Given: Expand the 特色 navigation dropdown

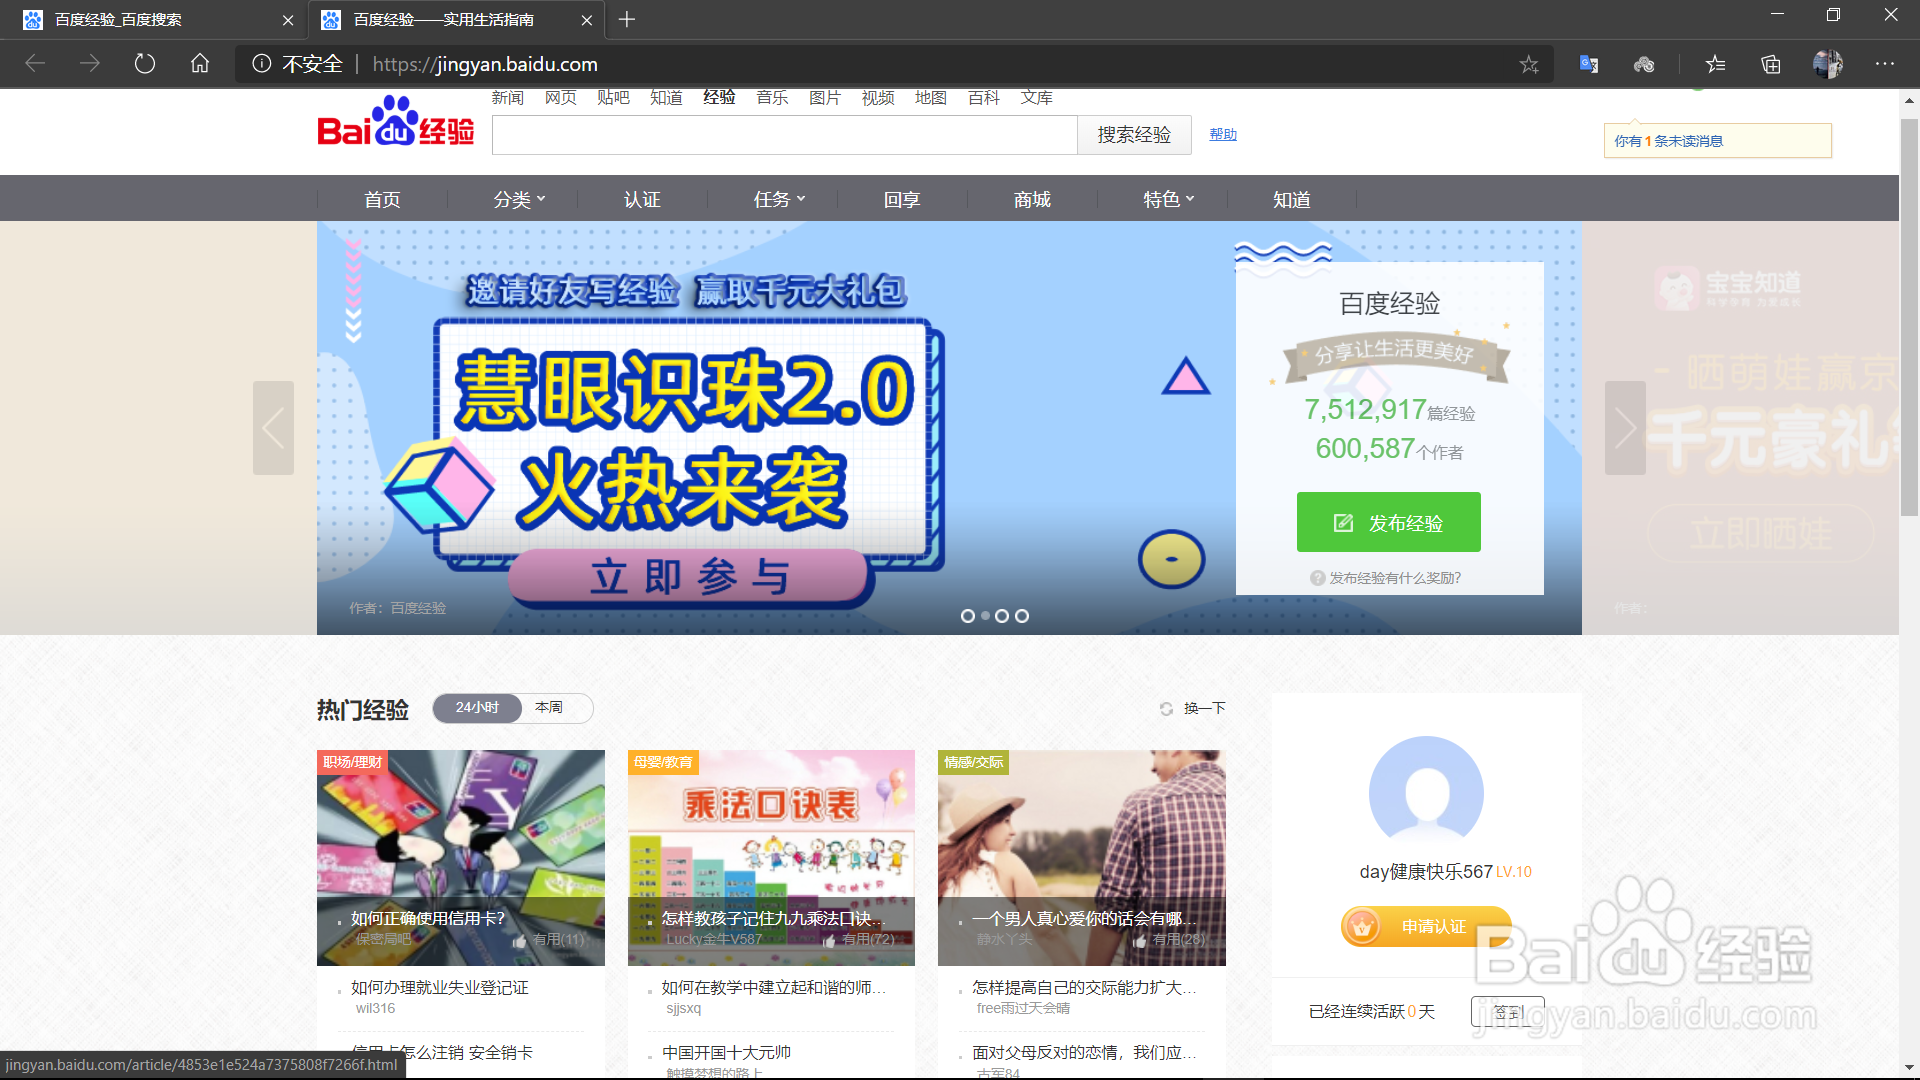Looking at the screenshot, I should 1168,200.
